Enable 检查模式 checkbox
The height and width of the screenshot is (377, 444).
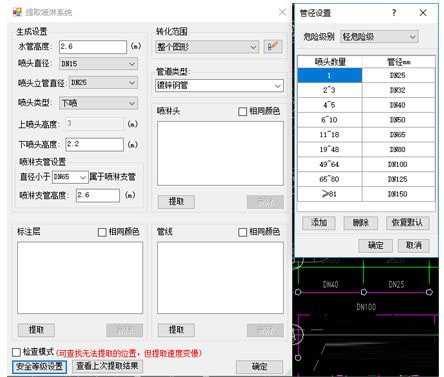16,352
